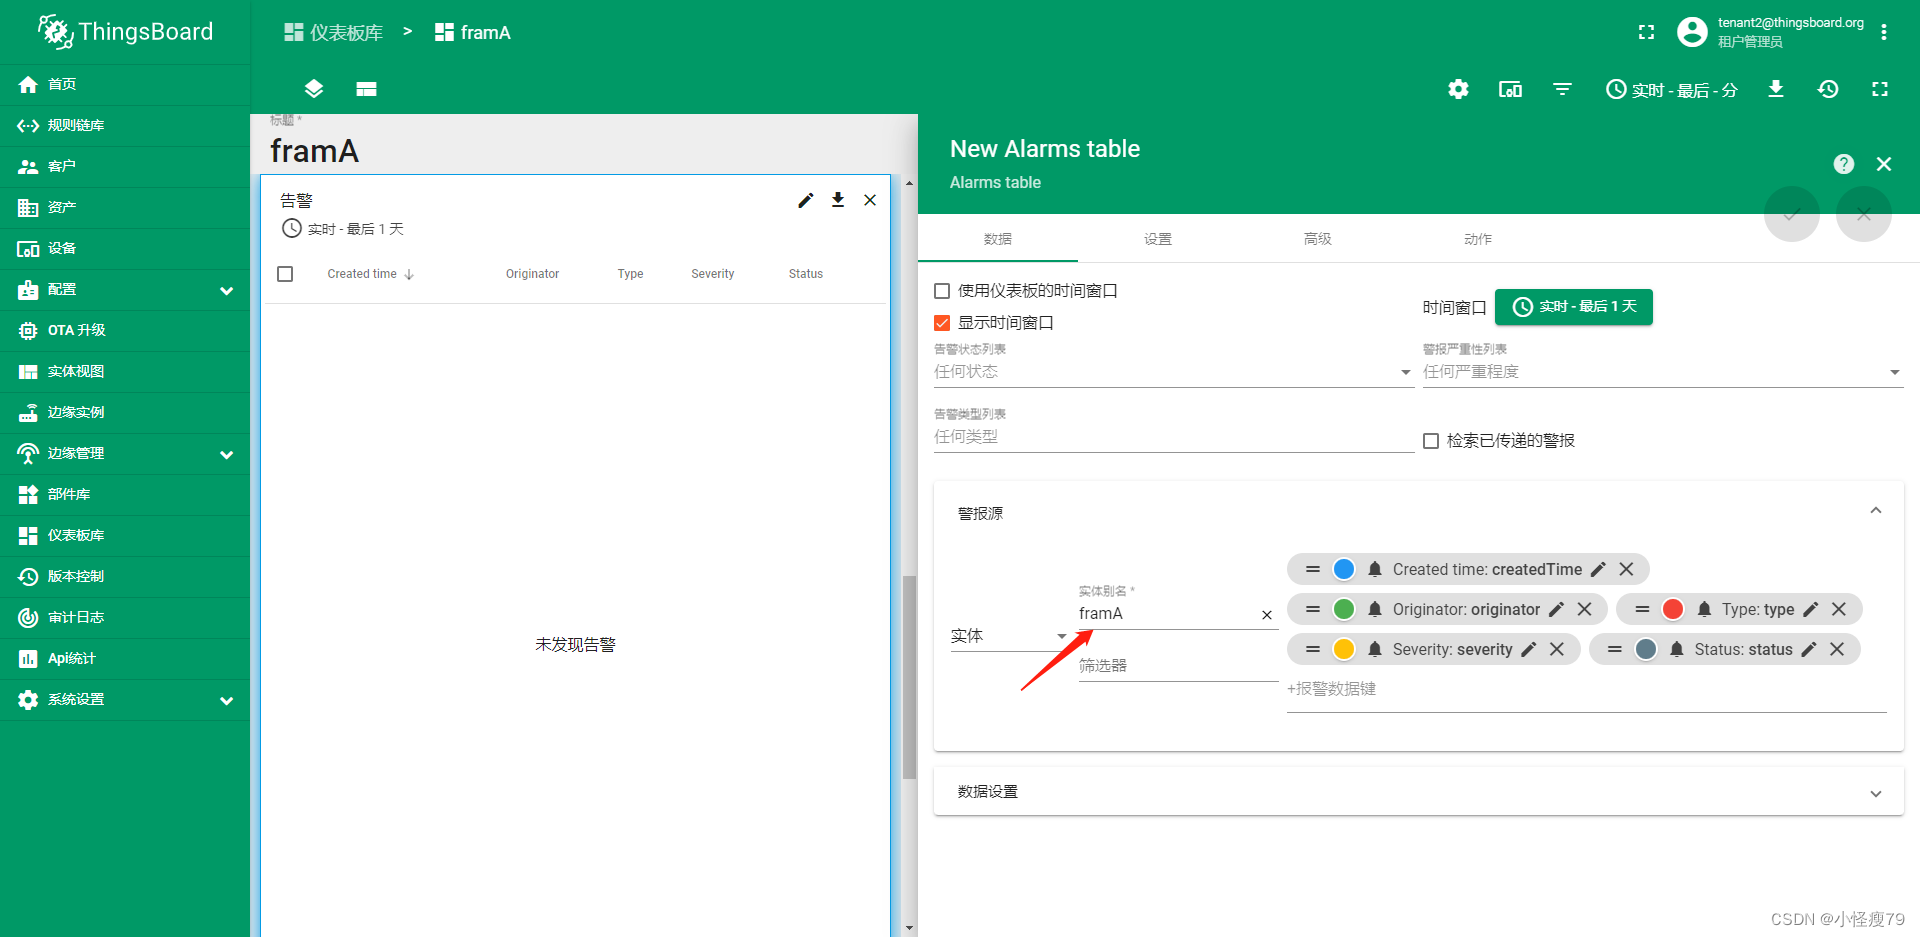Viewport: 1920px width, 937px height.
Task: Expand 系统设置 sidebar menu
Action: [125, 699]
